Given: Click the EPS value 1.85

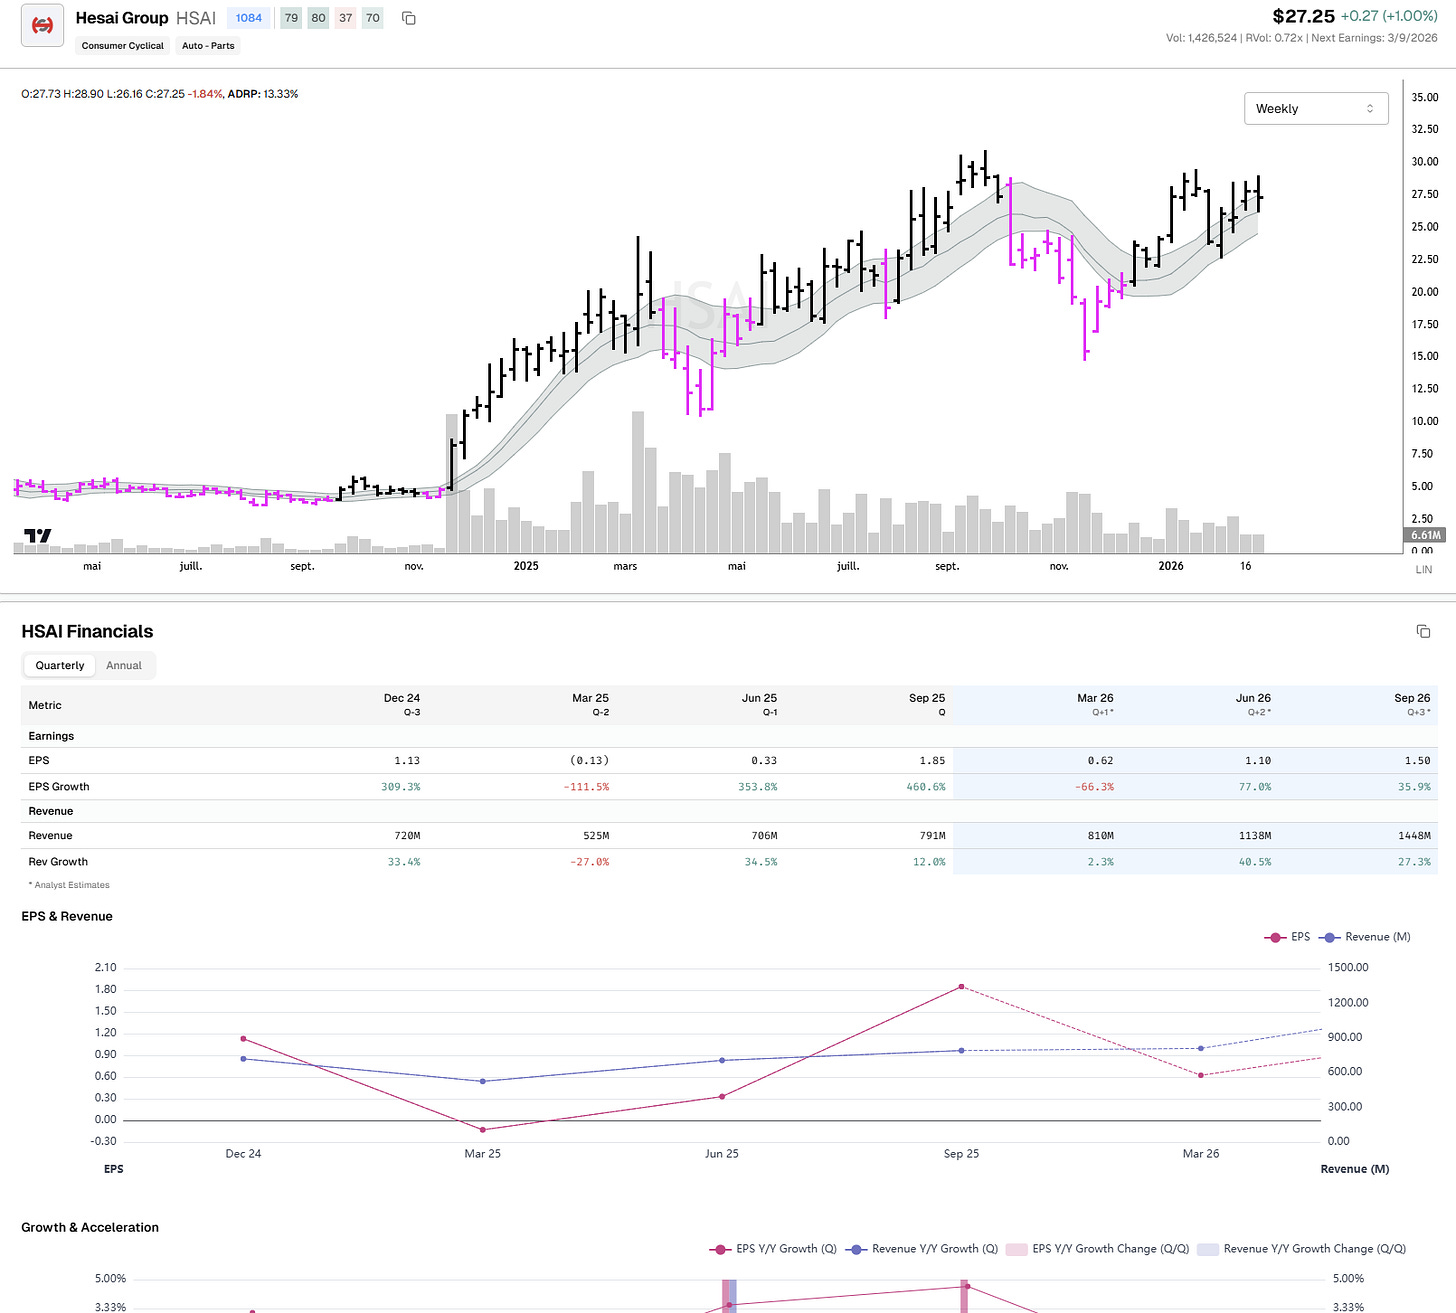Looking at the screenshot, I should tap(932, 761).
